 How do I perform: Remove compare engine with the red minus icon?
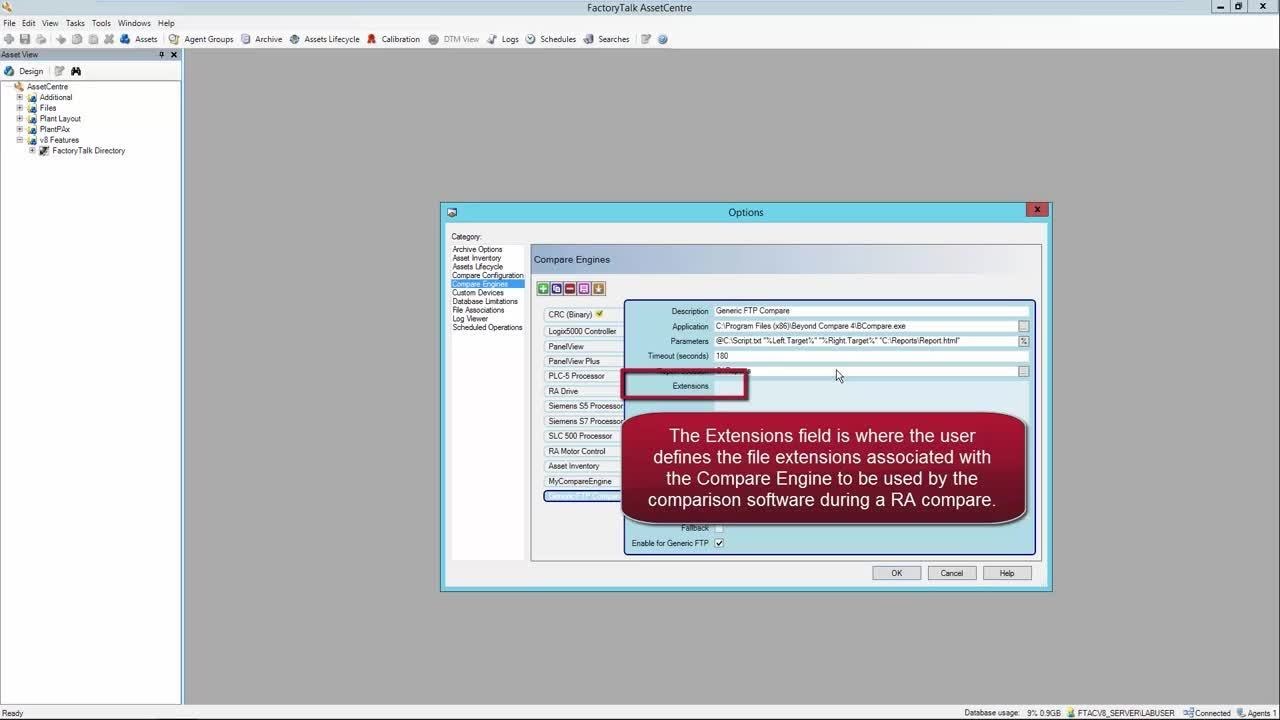pos(570,288)
